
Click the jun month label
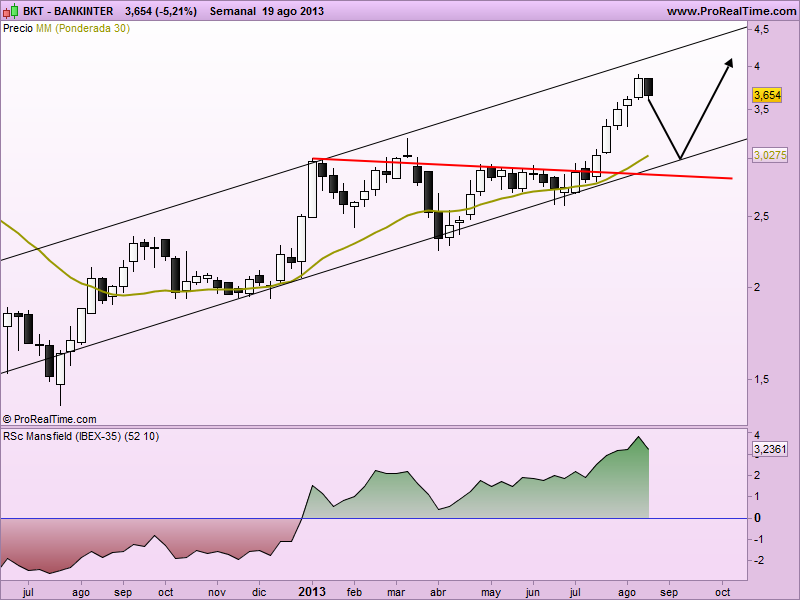tap(533, 593)
